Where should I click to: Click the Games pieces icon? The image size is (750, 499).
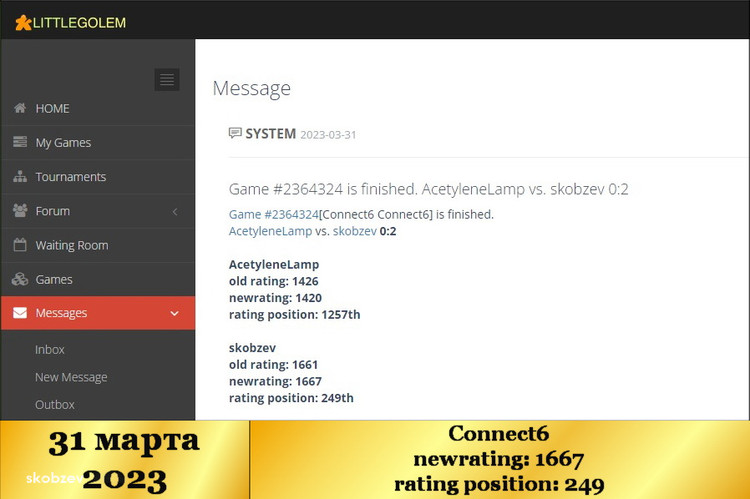pos(20,279)
